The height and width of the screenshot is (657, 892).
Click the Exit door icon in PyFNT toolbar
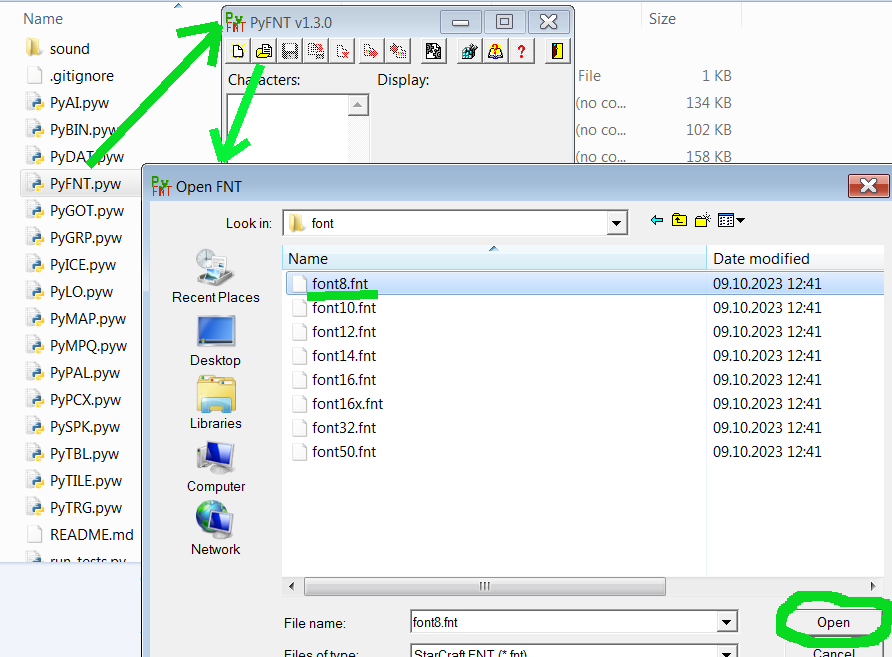[558, 51]
